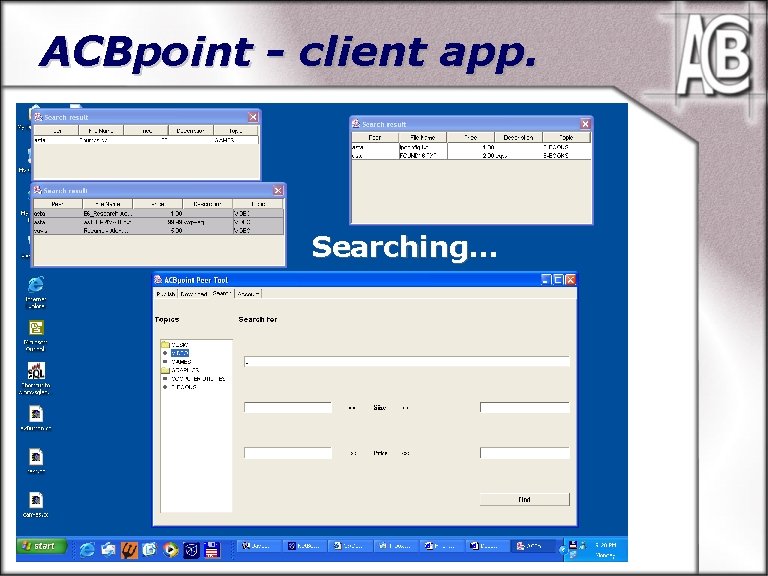Click File Name header in the one-row Search result
Screen dimensions: 768x576
pos(101,130)
